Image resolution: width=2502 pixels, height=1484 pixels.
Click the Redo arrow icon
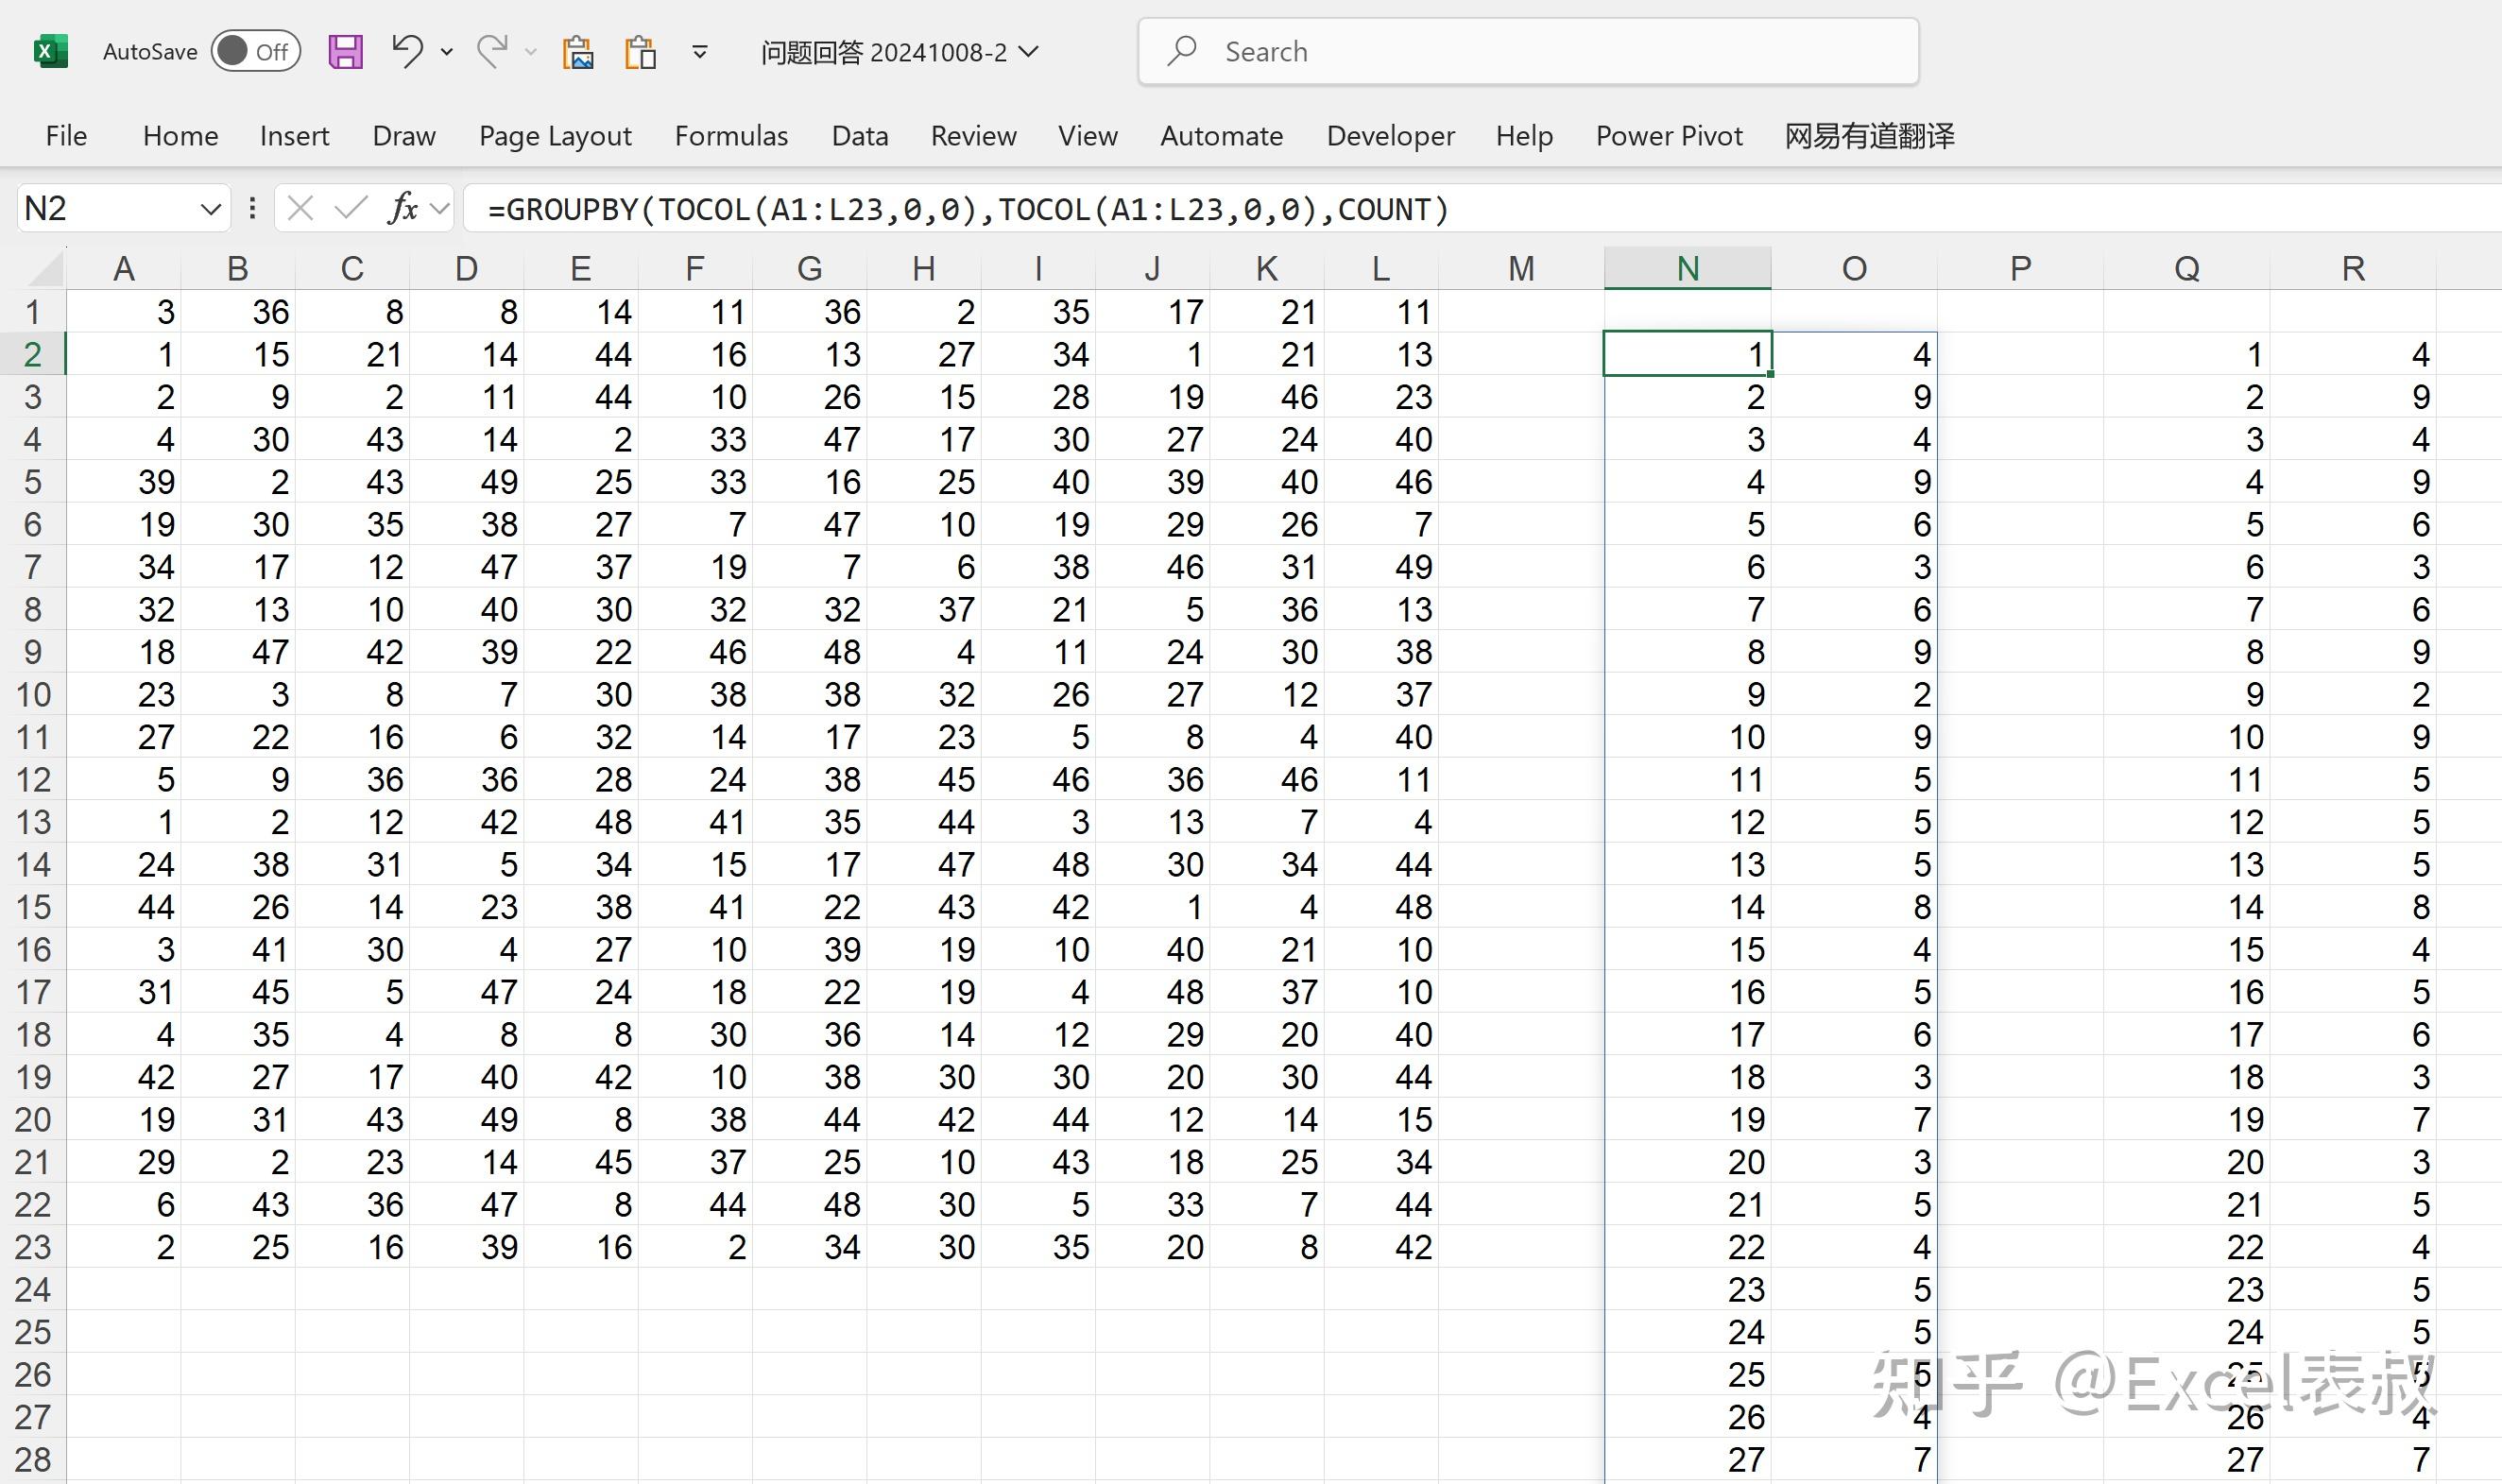(x=491, y=50)
